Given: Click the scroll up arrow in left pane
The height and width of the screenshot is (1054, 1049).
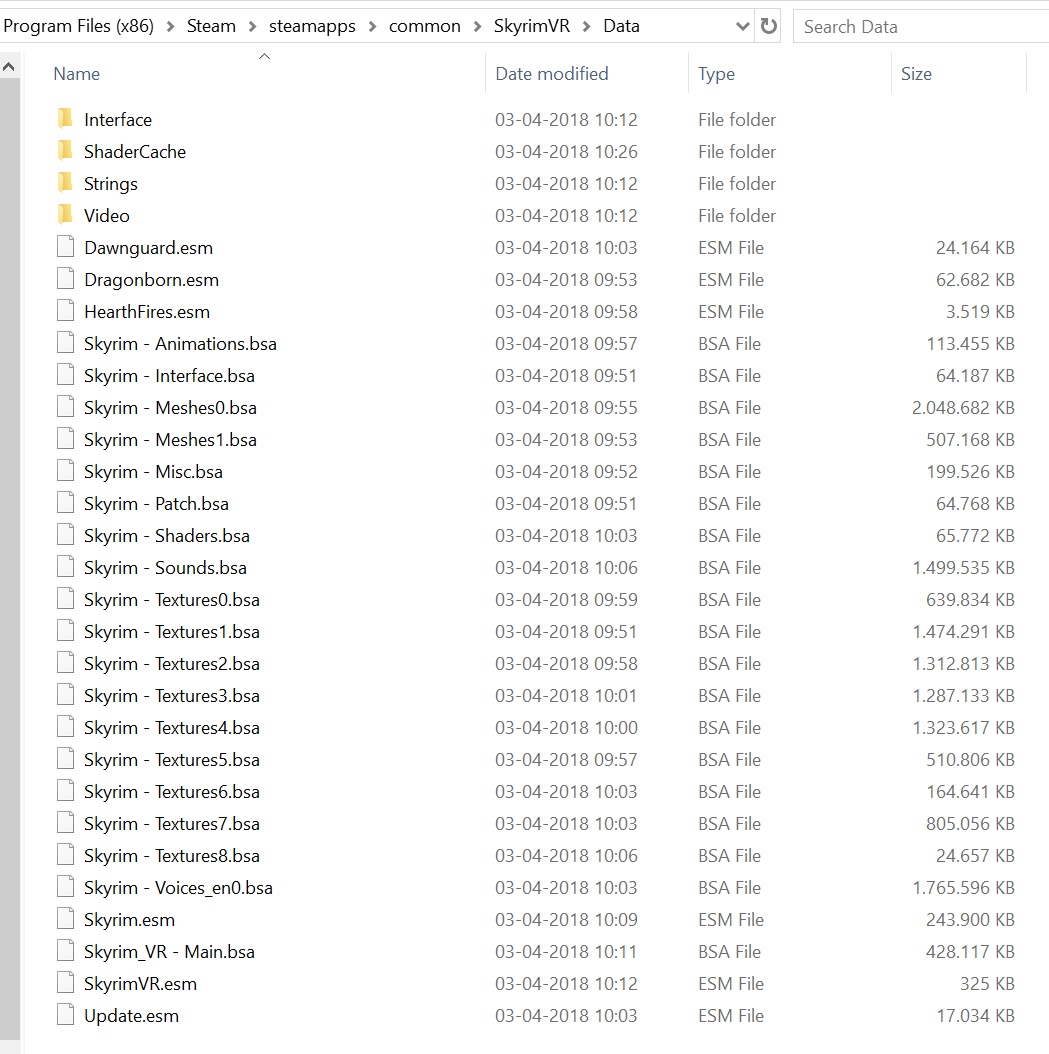Looking at the screenshot, I should click(9, 67).
